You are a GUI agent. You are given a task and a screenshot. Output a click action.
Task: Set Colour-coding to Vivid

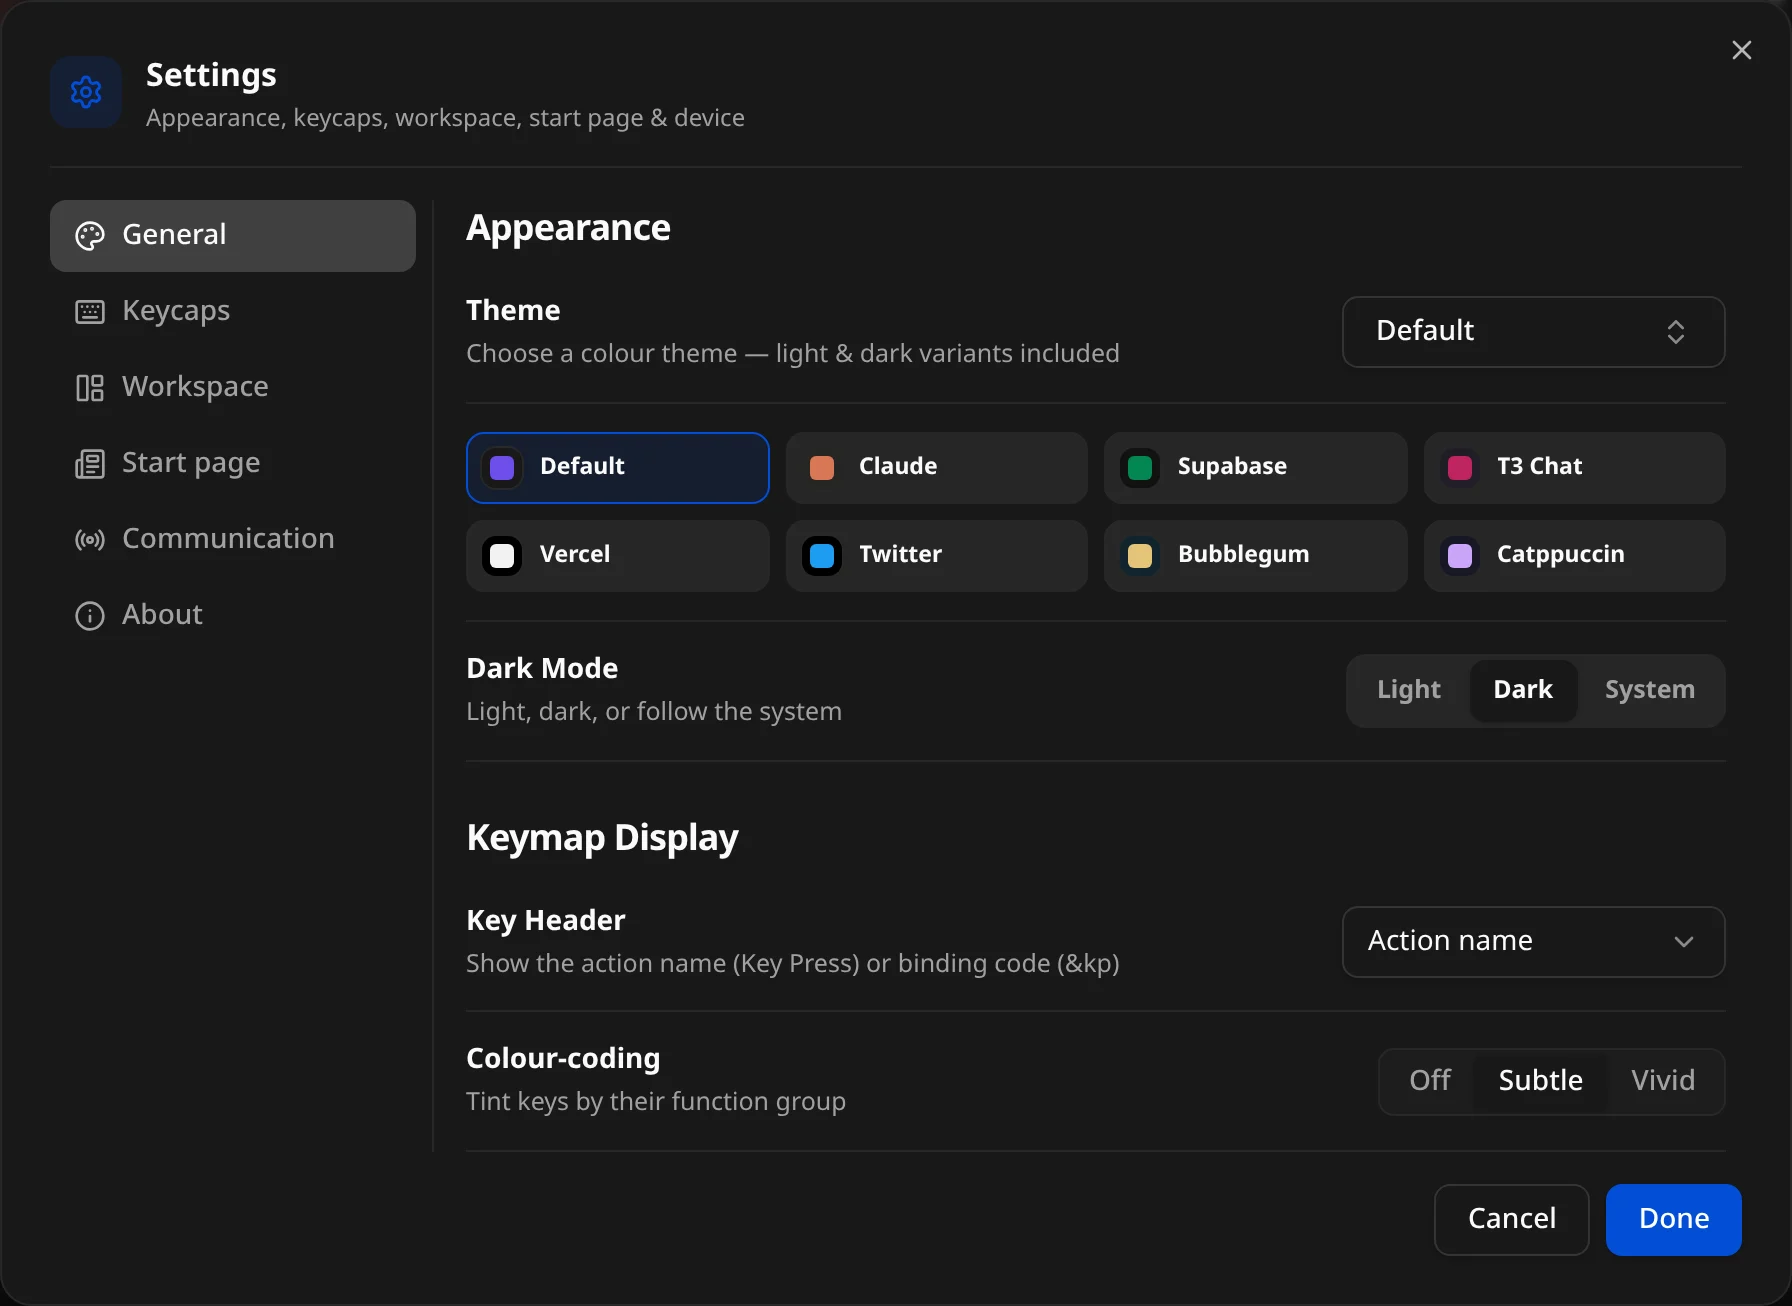1663,1081
